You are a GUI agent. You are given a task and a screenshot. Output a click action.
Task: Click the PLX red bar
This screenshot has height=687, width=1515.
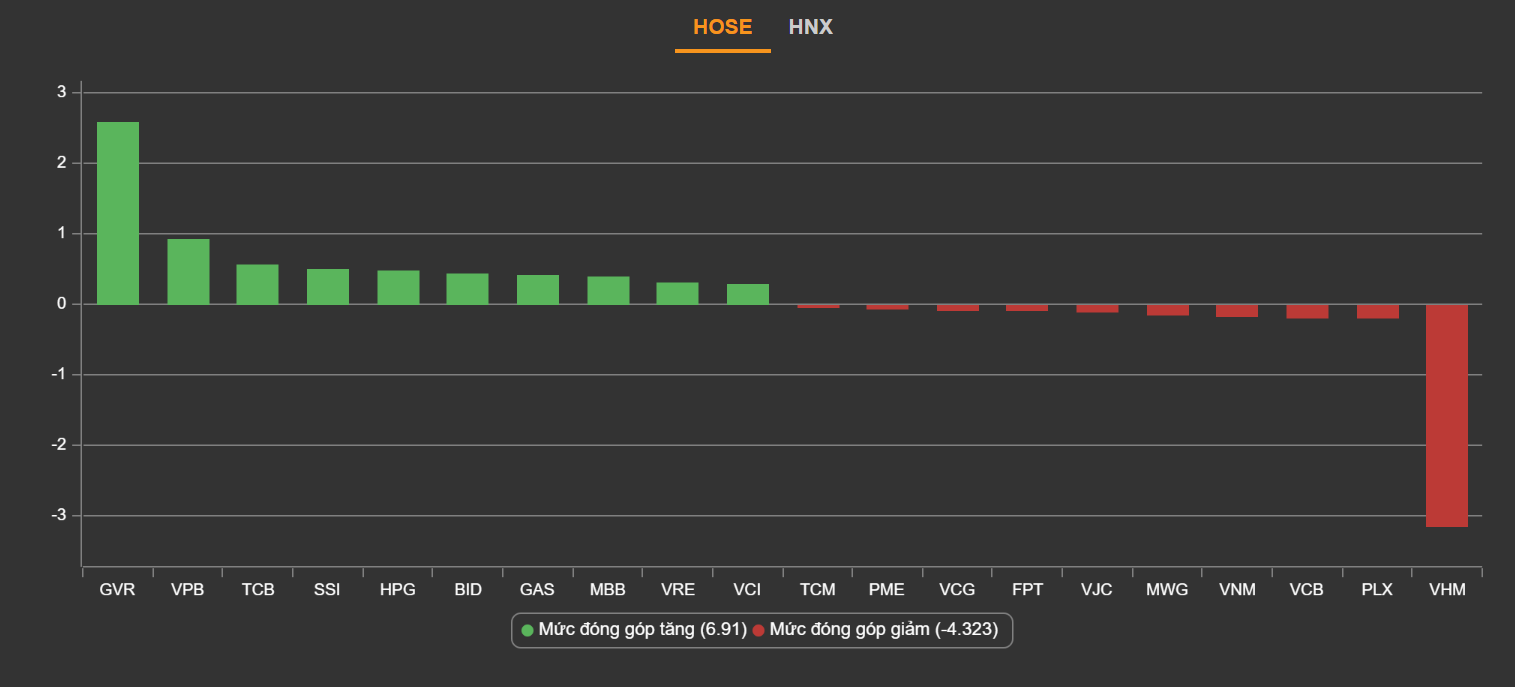tap(1377, 311)
